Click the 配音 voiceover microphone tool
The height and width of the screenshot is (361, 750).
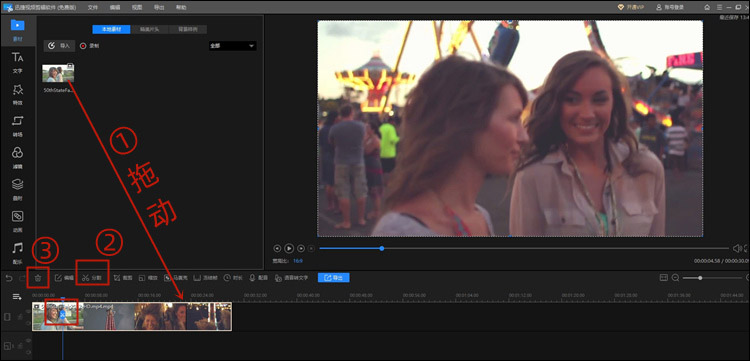click(259, 278)
